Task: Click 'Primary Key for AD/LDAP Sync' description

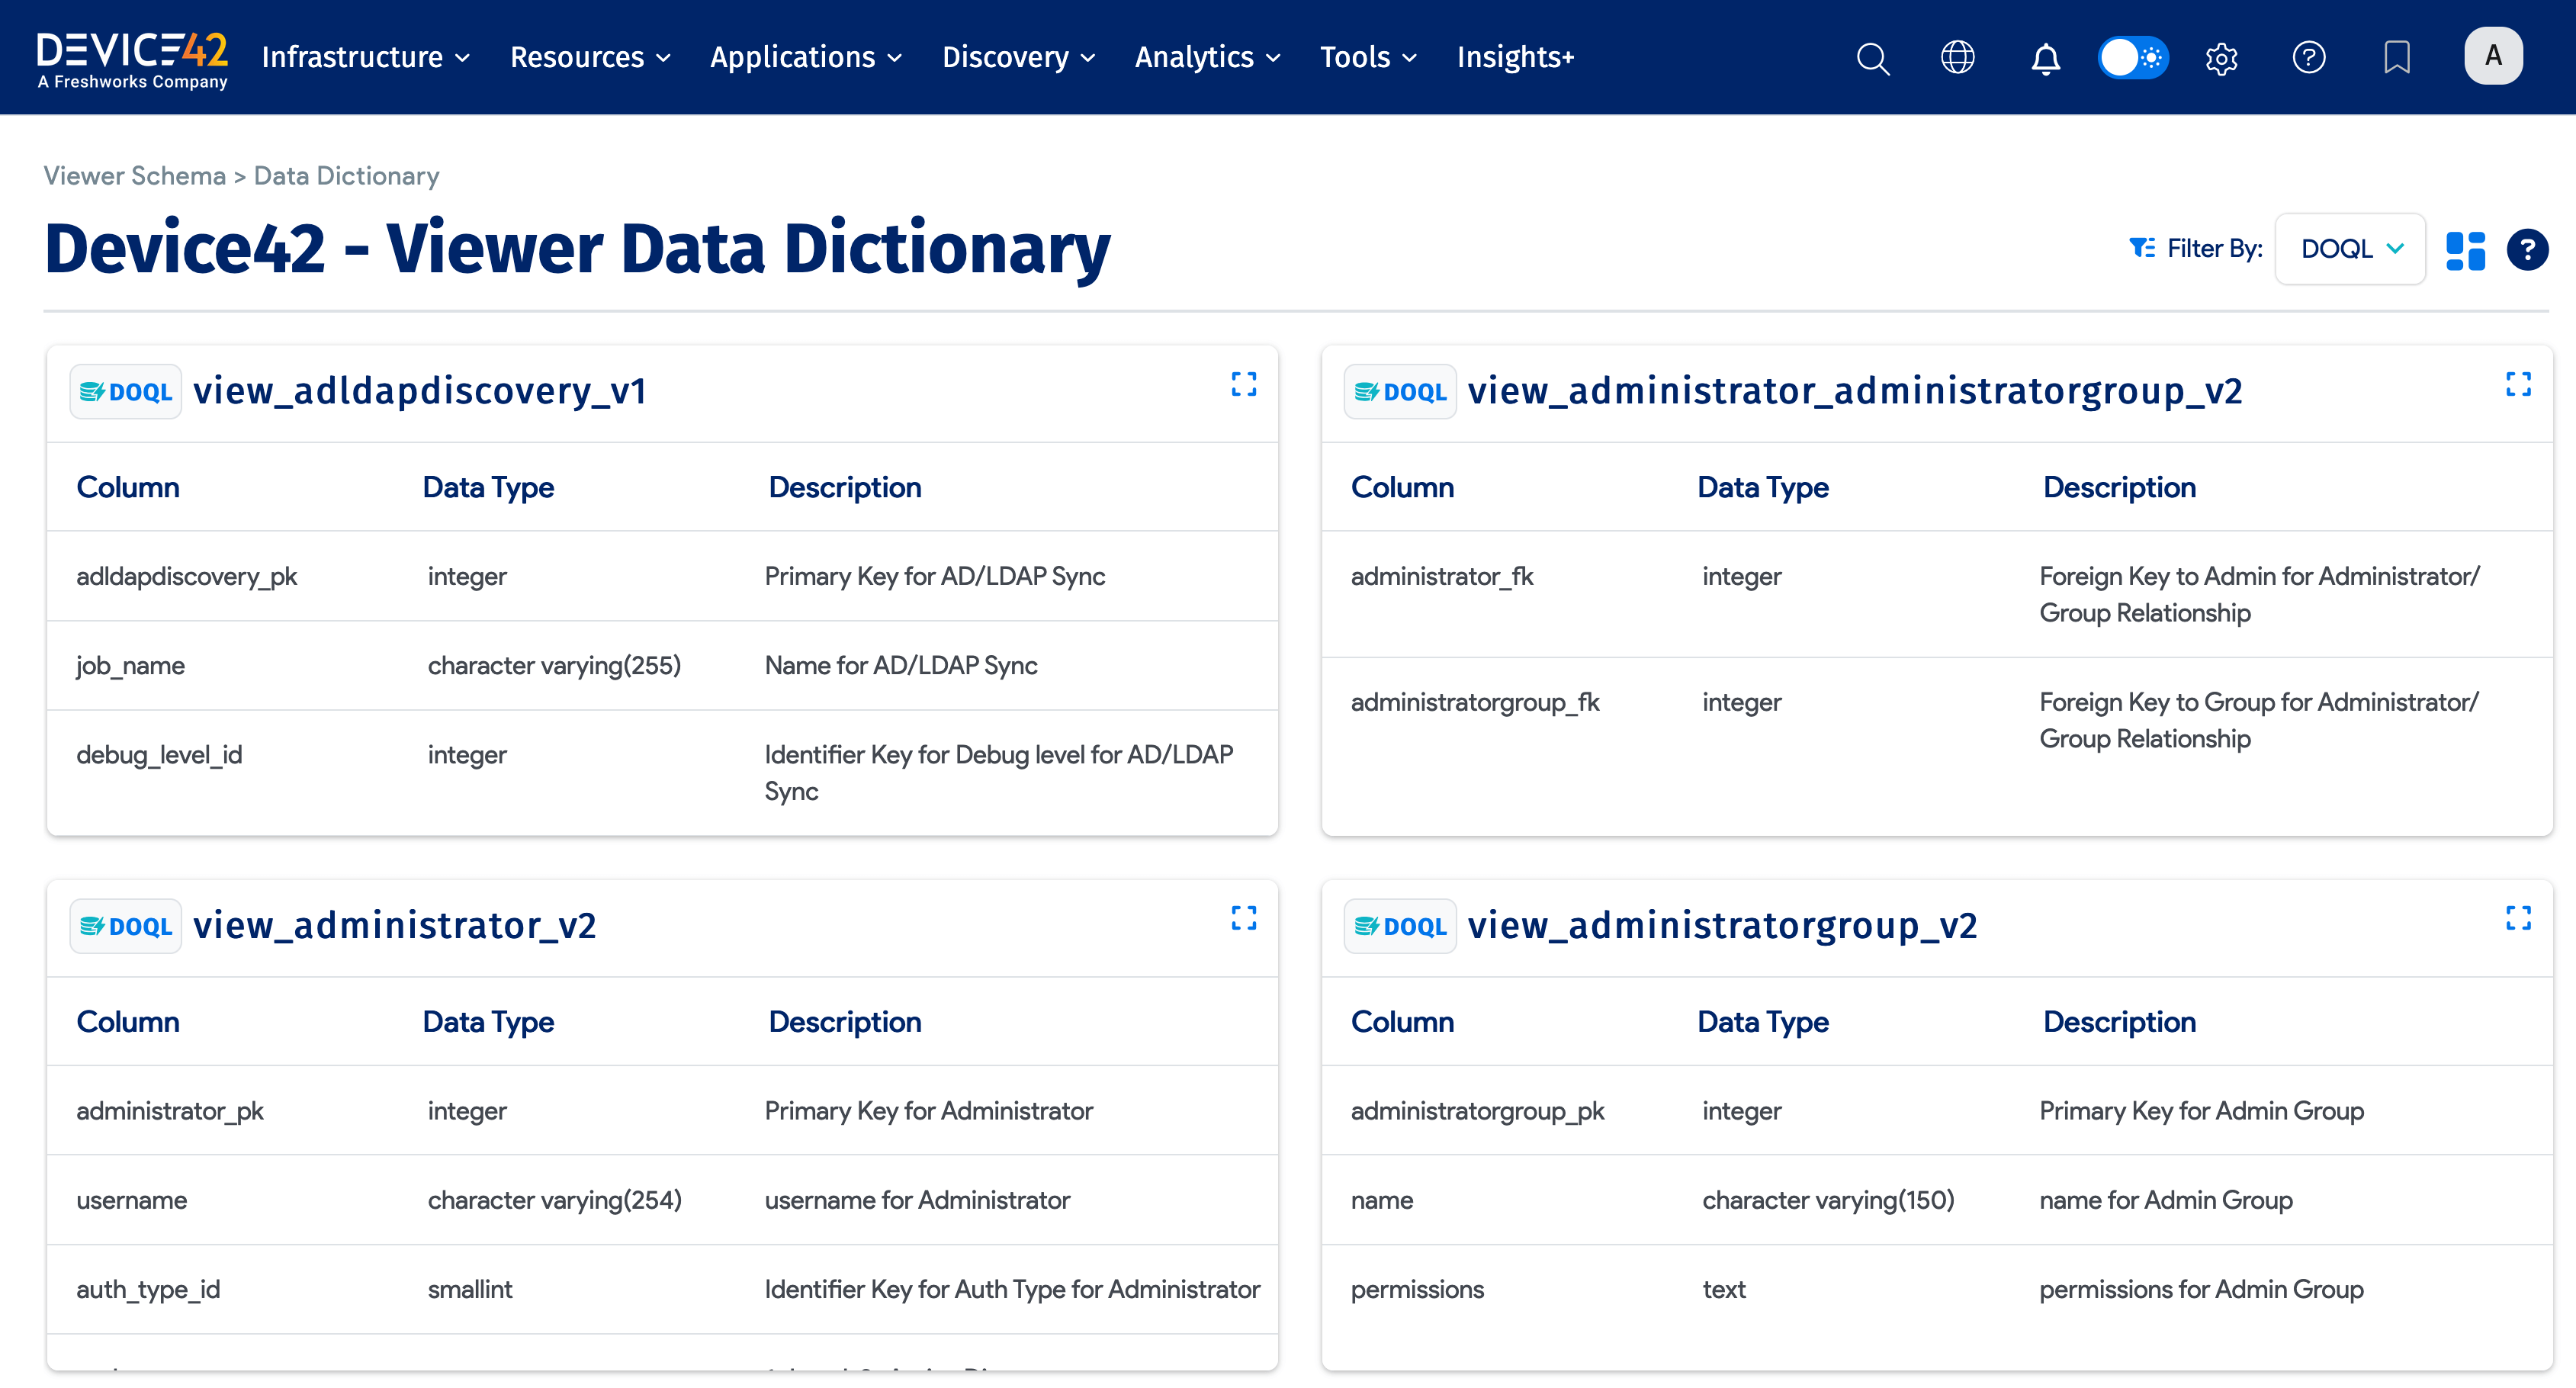Action: click(x=934, y=576)
